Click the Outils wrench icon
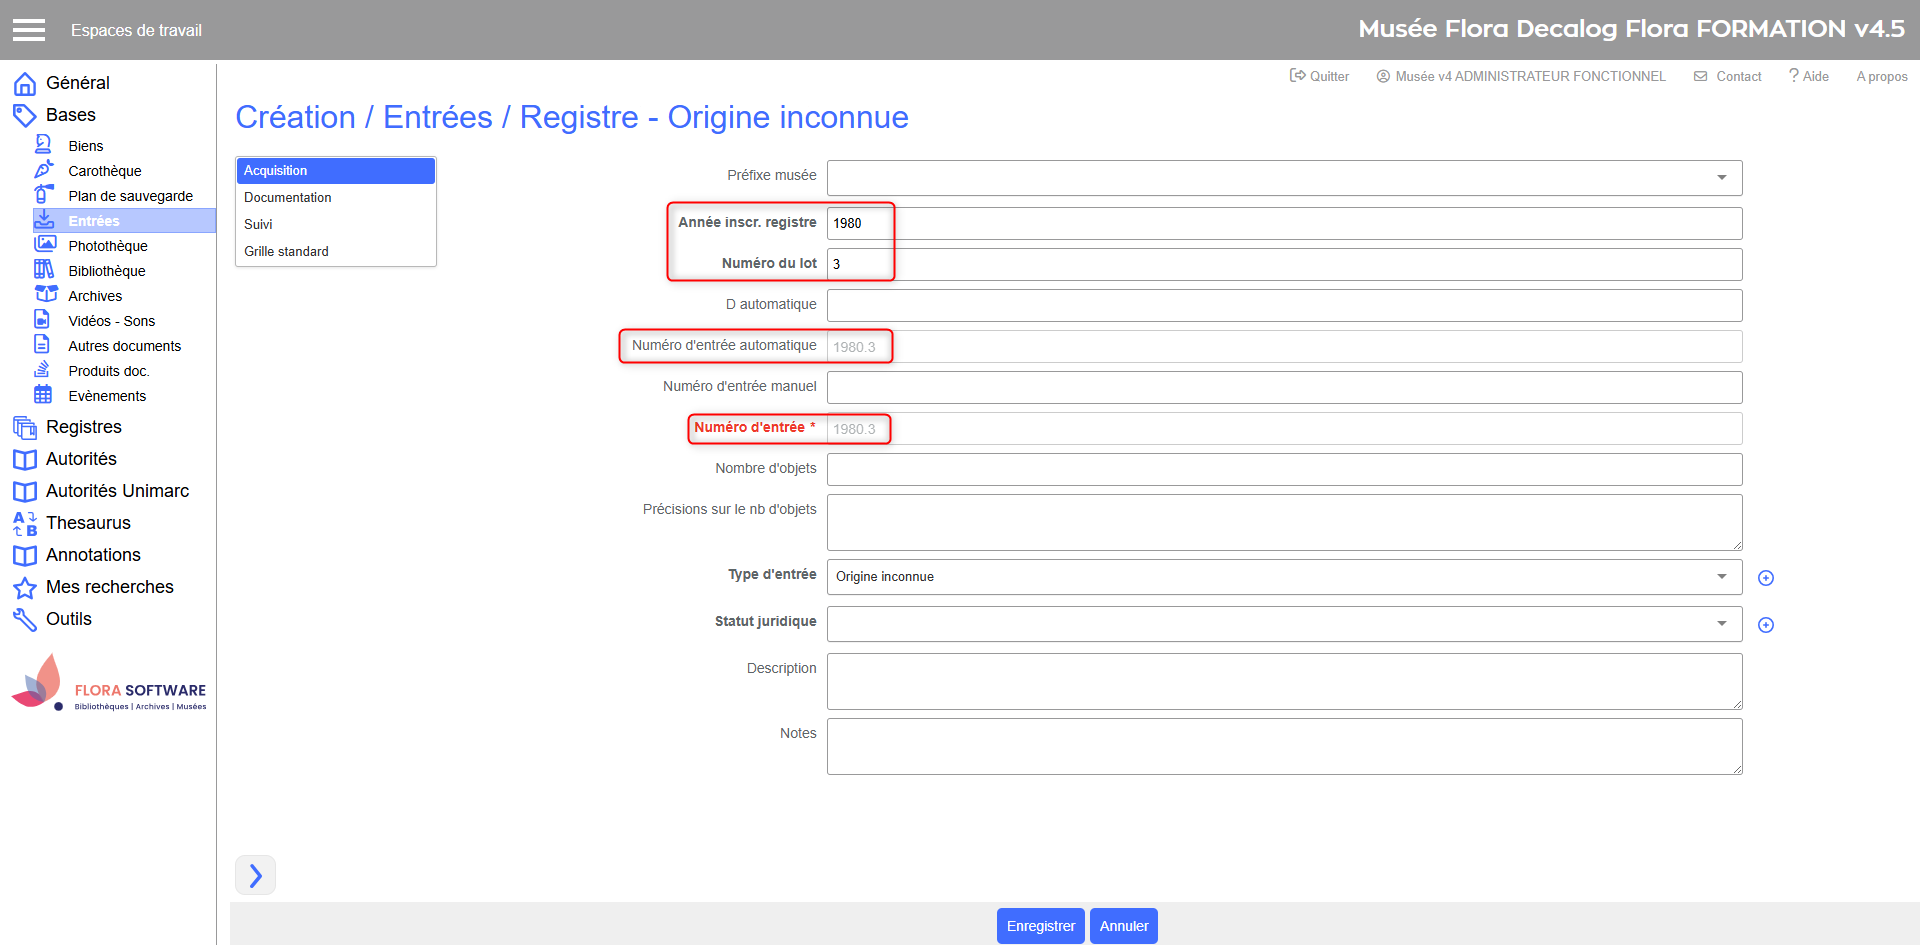This screenshot has width=1920, height=945. click(24, 619)
